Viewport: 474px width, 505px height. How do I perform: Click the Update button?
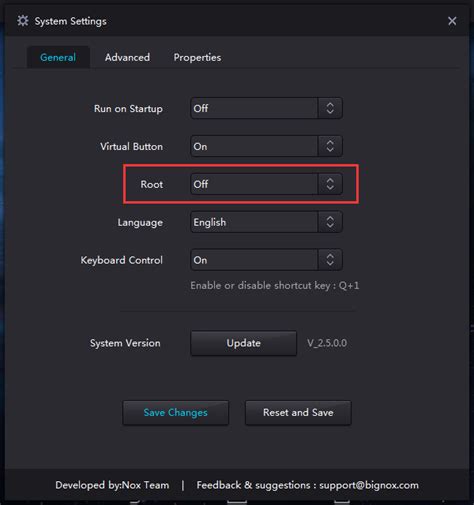243,343
